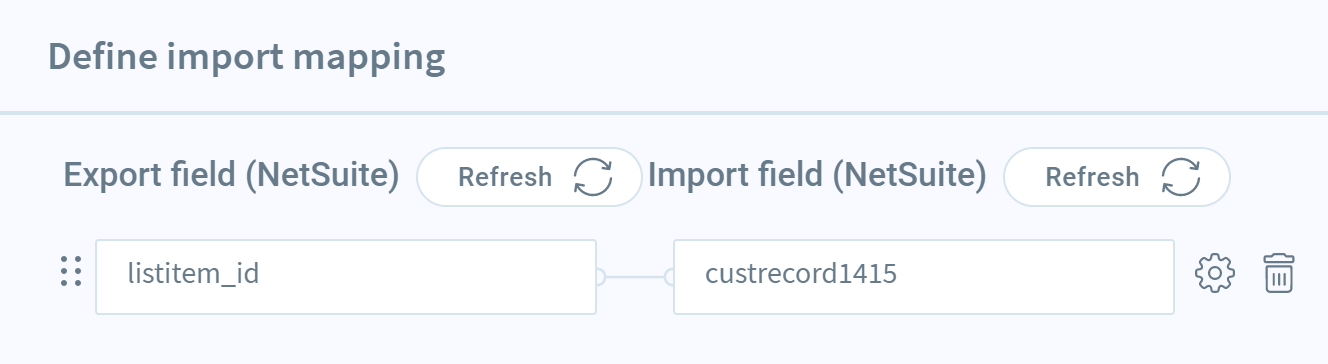Click the "Import field (NetSuite)" column label
The height and width of the screenshot is (364, 1328).
point(817,176)
